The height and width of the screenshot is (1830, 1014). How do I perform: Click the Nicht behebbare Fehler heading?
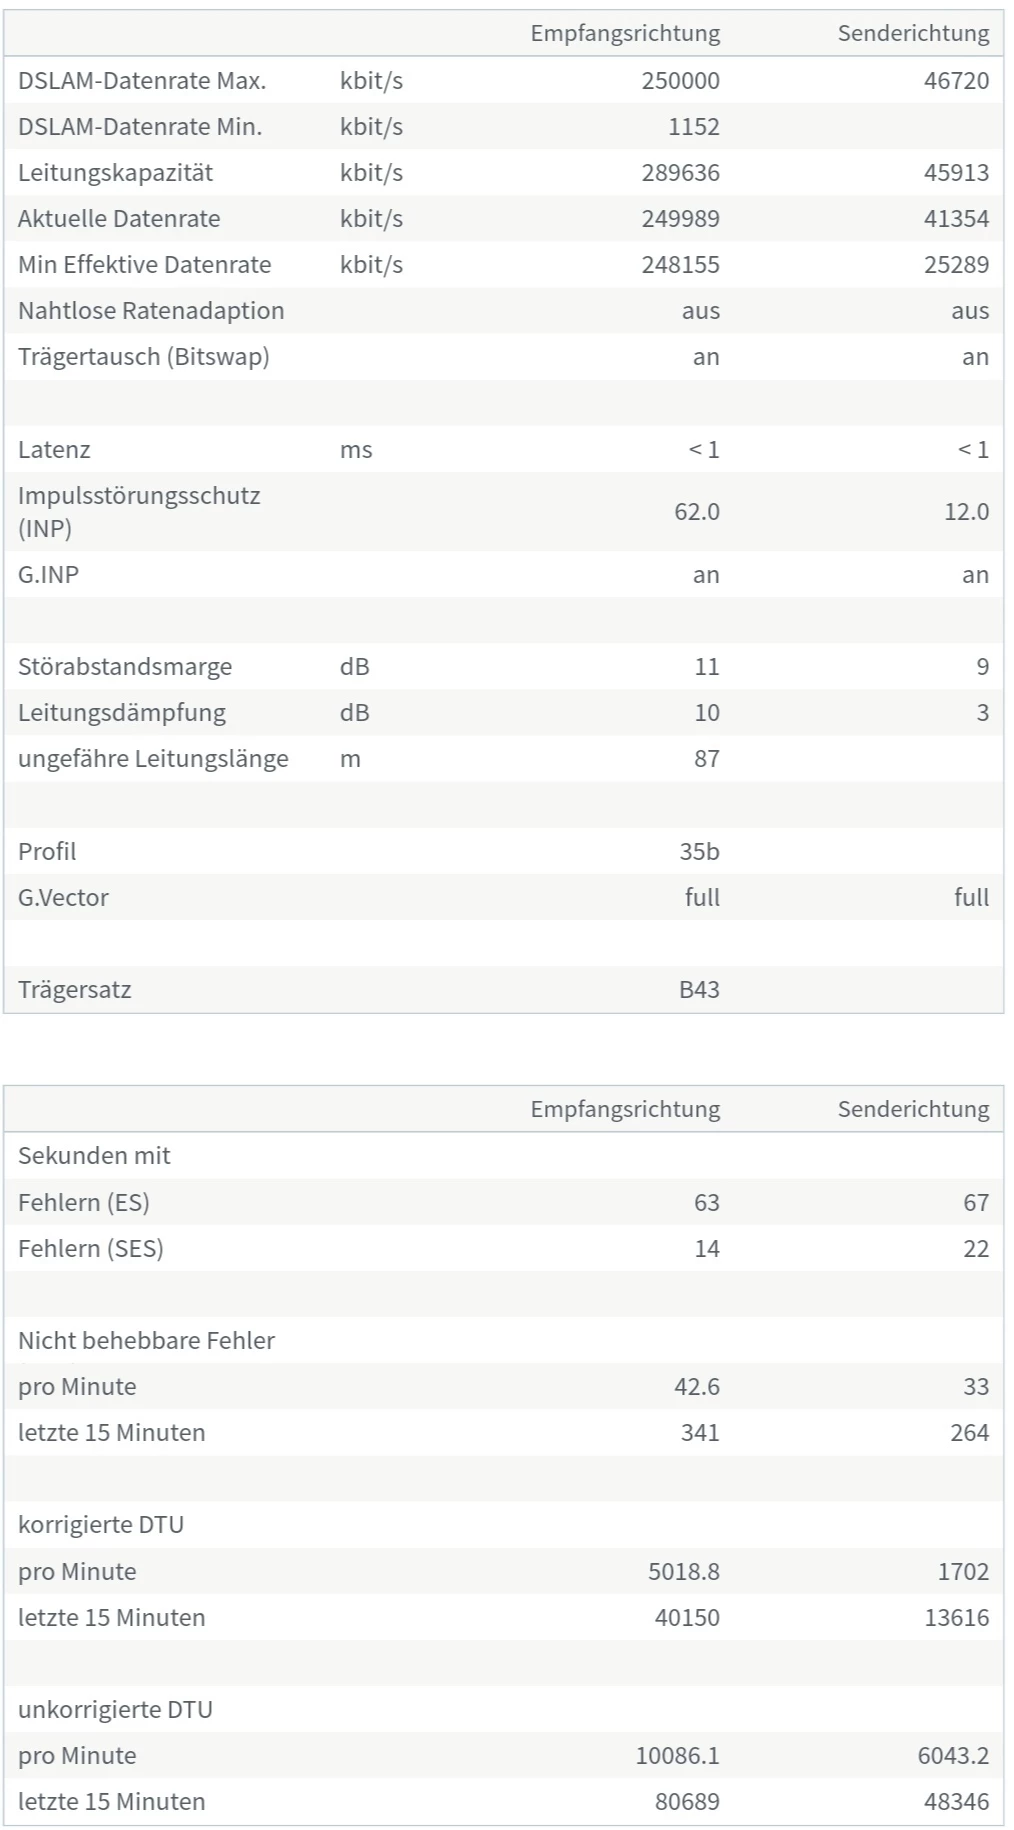pos(146,1341)
